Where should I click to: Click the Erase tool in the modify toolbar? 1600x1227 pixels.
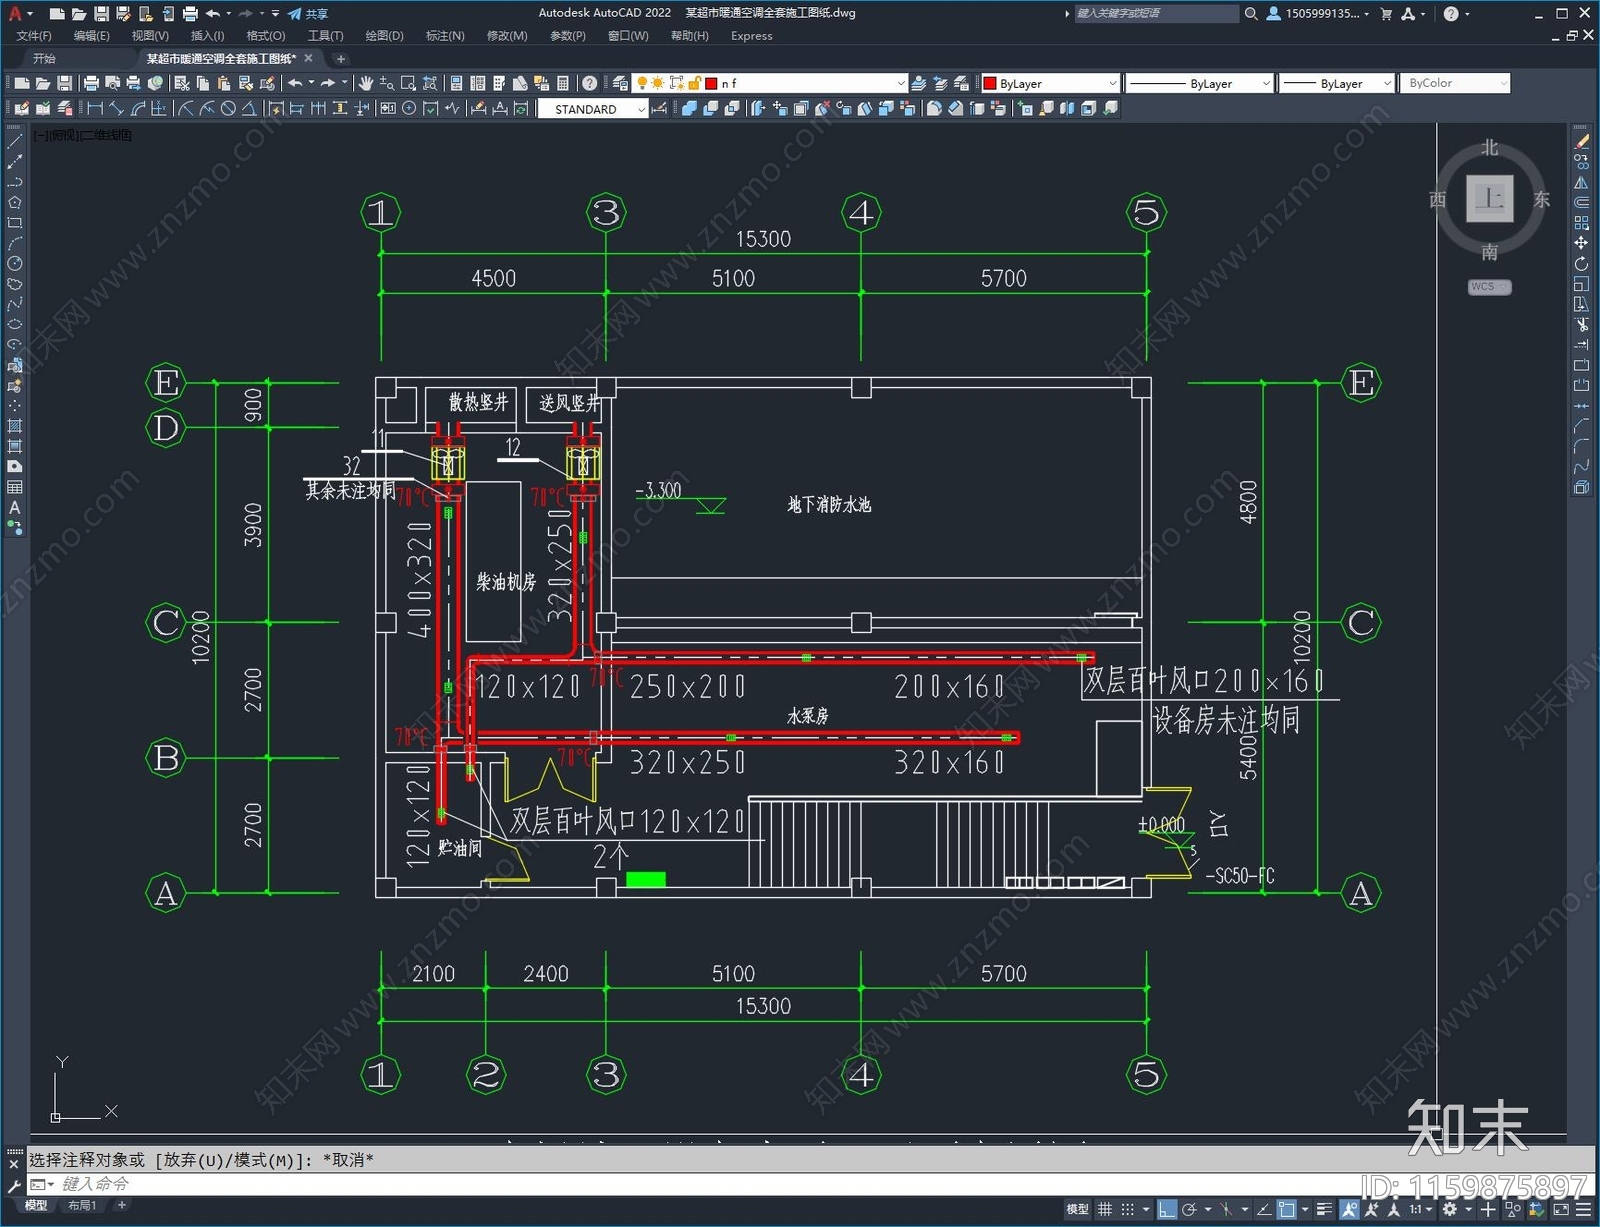coord(1581,143)
